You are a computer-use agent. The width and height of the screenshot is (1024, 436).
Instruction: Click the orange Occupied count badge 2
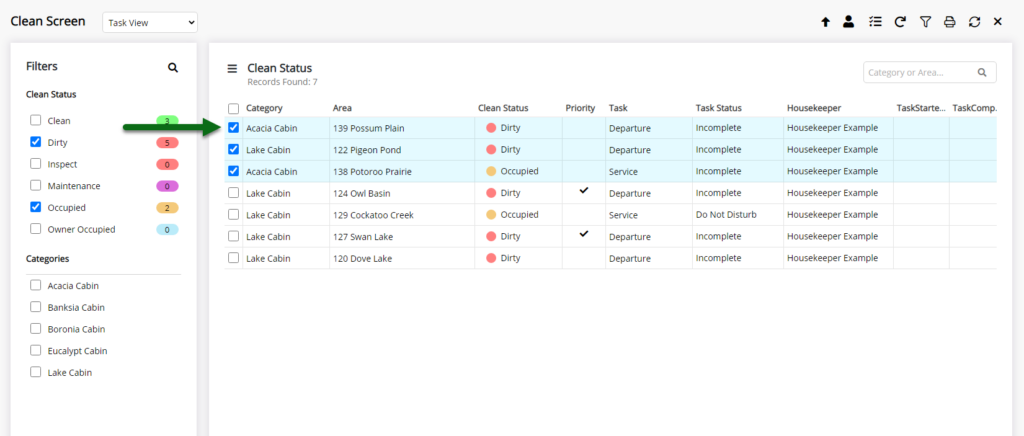167,208
